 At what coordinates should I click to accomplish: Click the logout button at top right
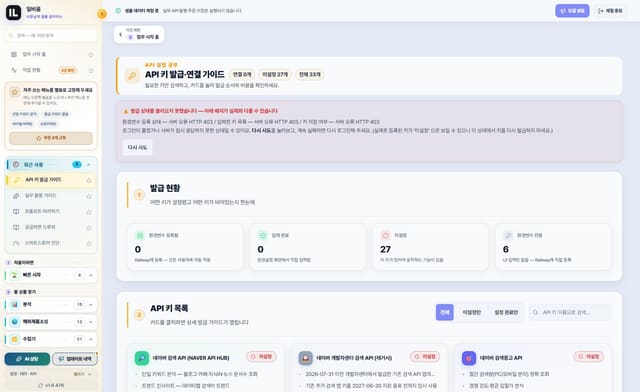(610, 11)
